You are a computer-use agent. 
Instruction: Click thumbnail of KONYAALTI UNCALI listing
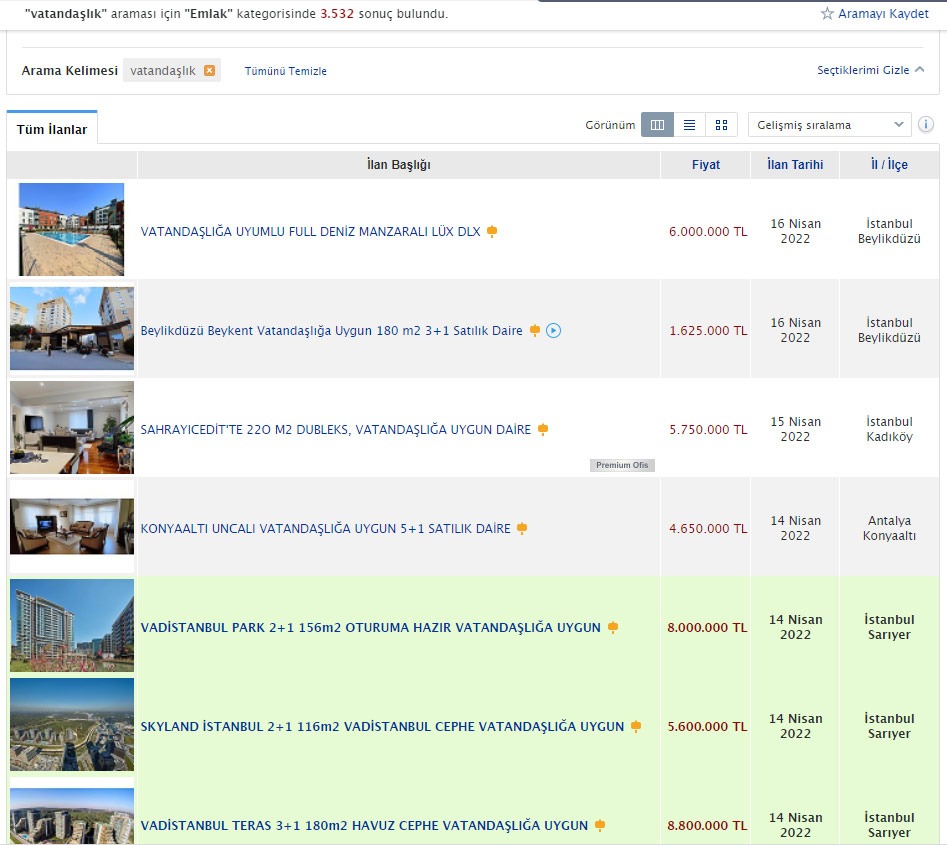[72, 526]
